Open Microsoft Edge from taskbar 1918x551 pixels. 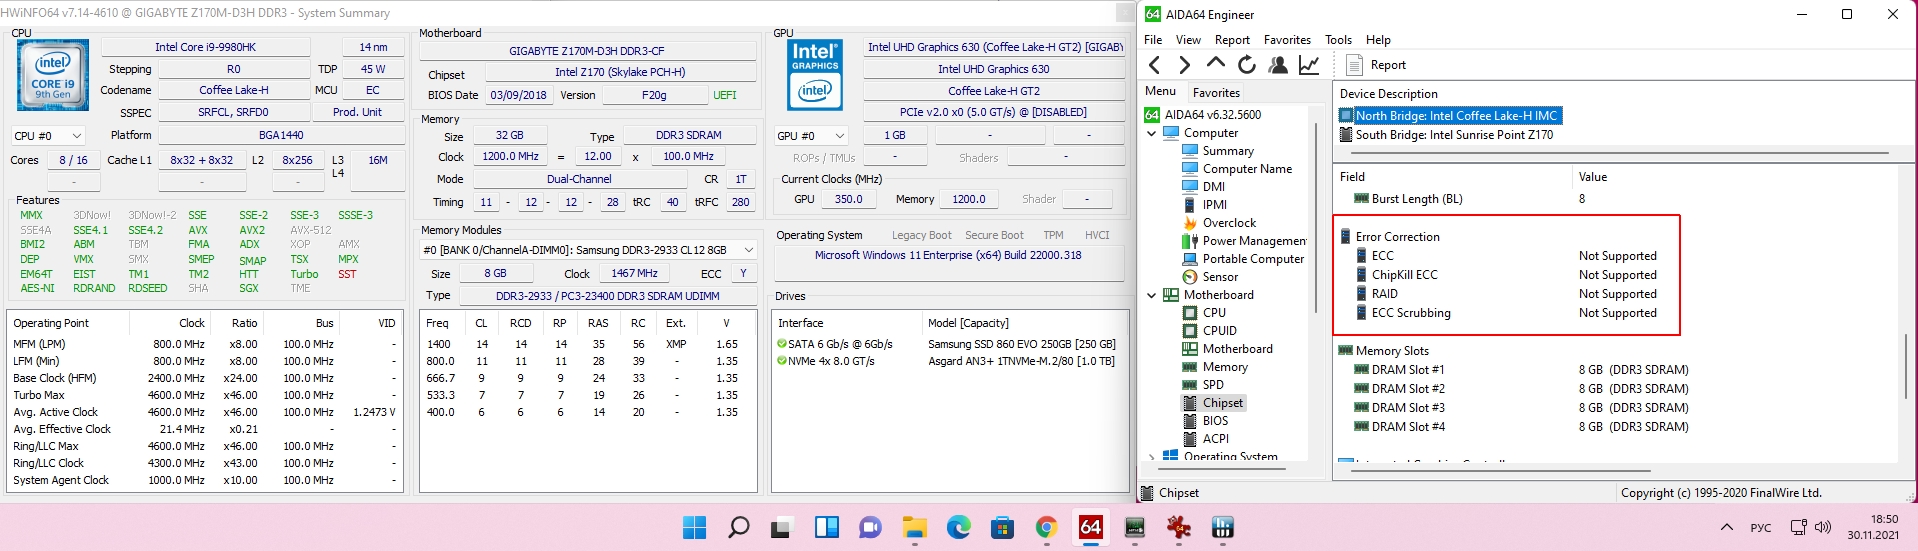coord(958,527)
